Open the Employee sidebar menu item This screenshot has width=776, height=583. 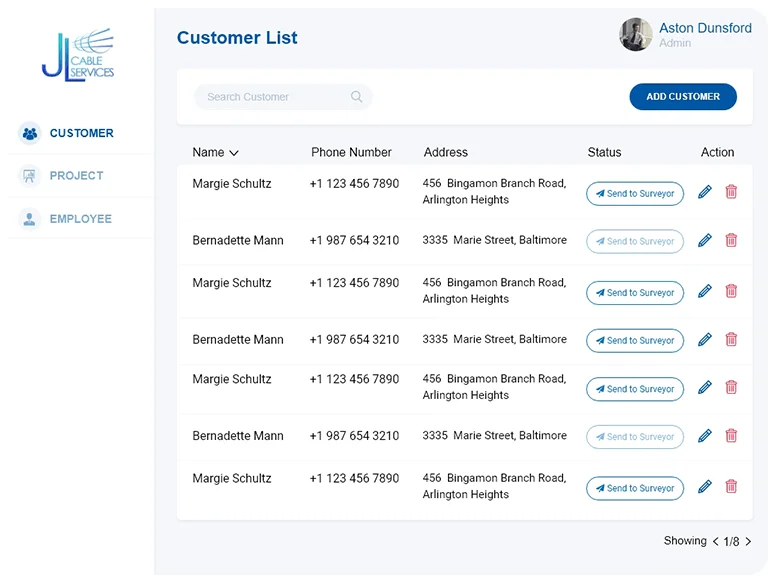[x=80, y=219]
